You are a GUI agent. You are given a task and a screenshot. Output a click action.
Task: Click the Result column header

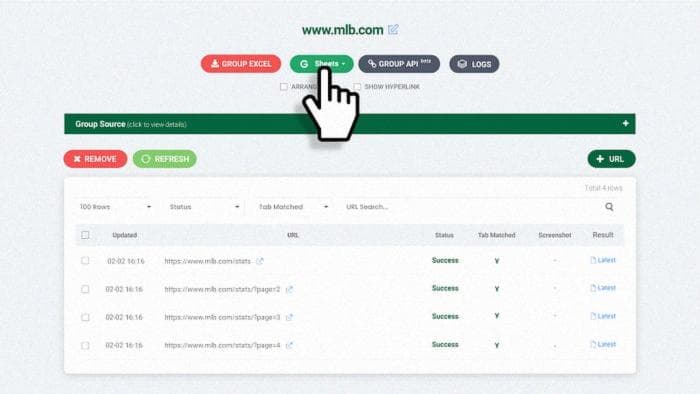[x=603, y=235]
